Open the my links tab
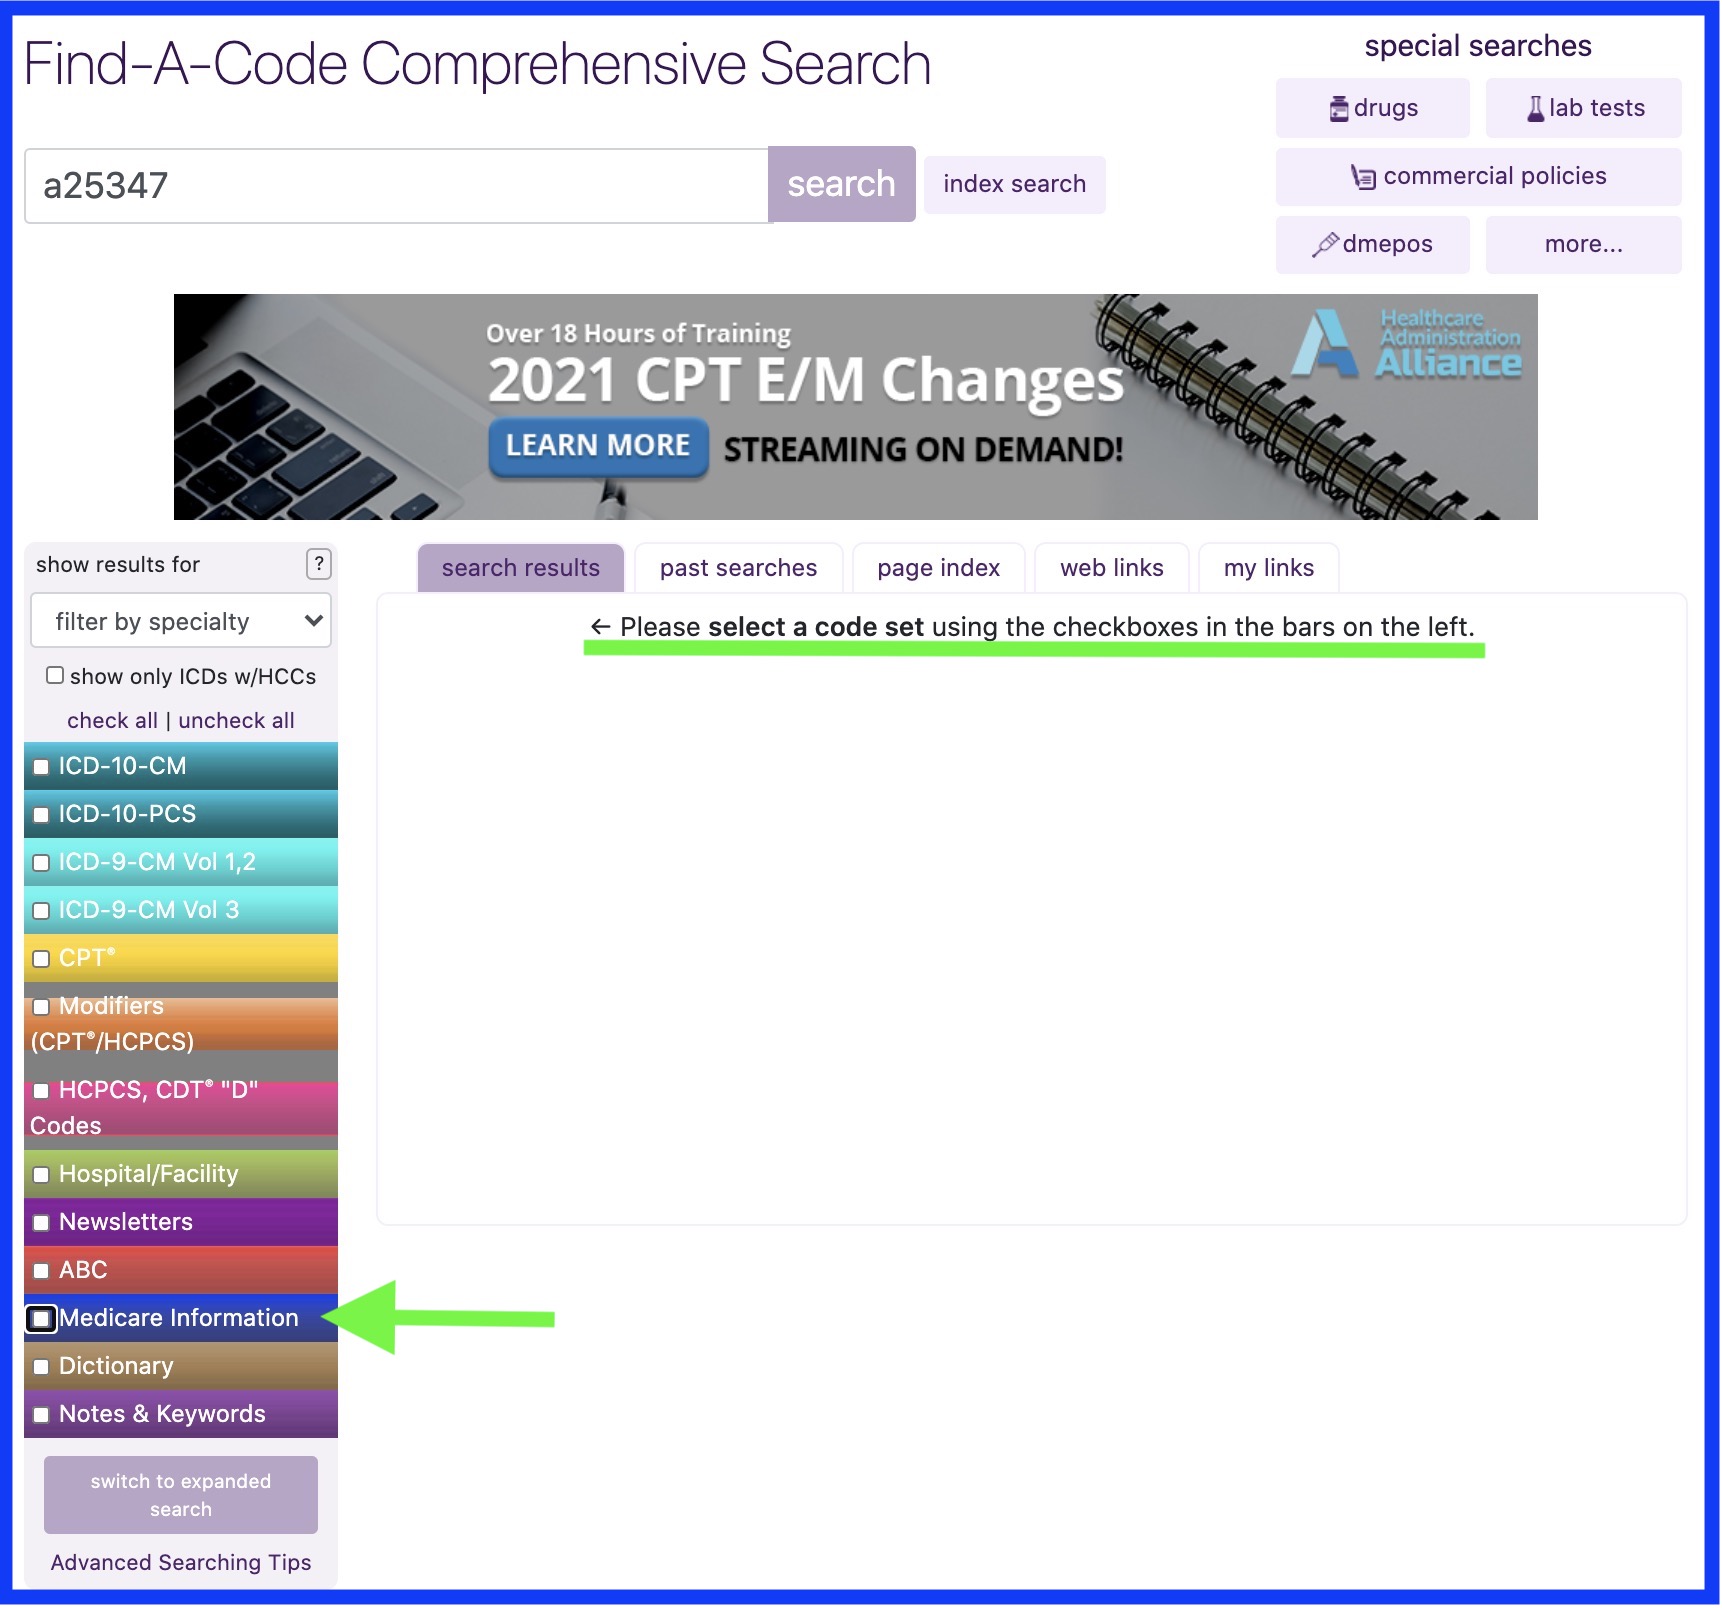The width and height of the screenshot is (1722, 1608). (1268, 568)
